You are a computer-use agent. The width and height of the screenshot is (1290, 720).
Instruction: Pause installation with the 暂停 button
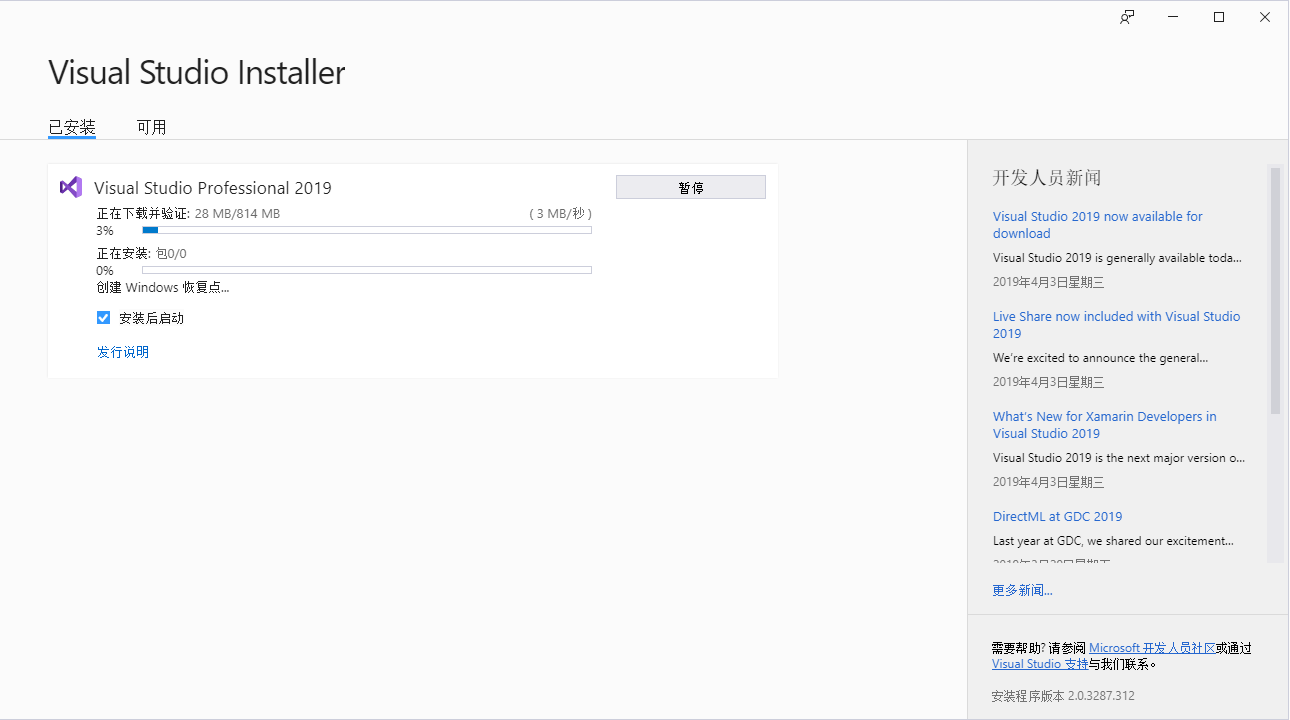(691, 187)
